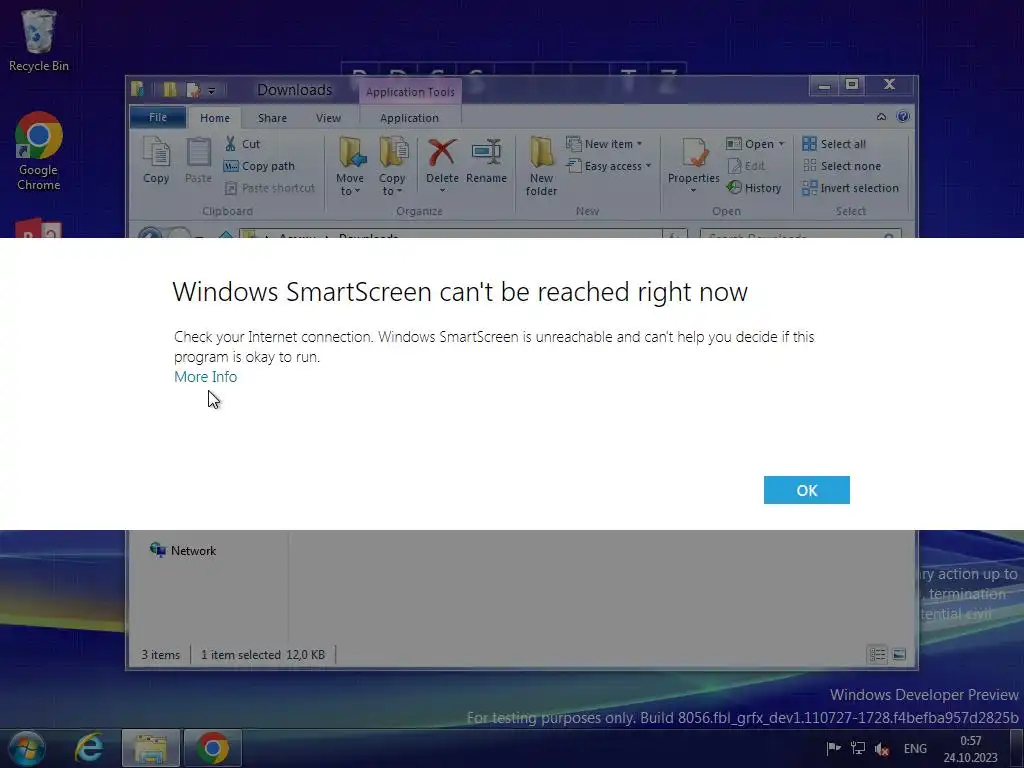1024x768 pixels.
Task: Expand the Properties dropdown arrow
Action: point(694,191)
